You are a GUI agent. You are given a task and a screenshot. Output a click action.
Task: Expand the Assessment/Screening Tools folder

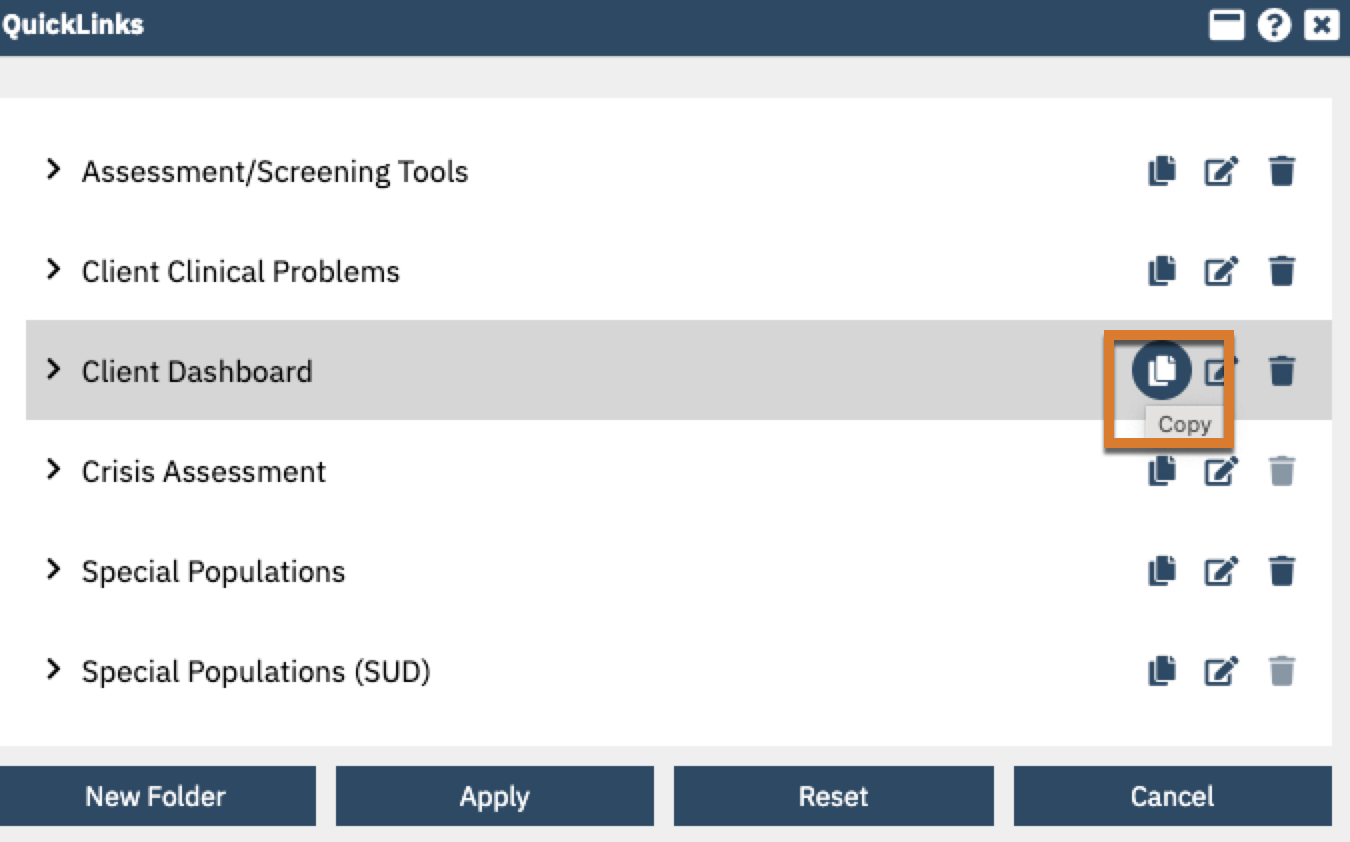(53, 171)
